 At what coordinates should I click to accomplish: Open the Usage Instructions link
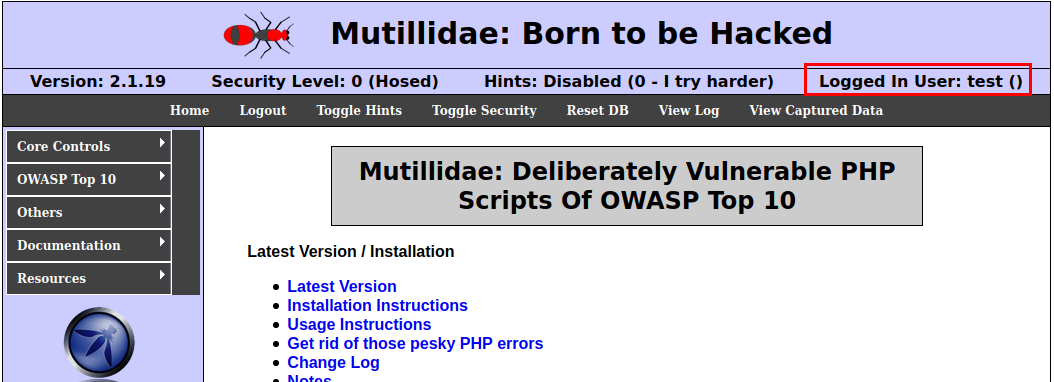click(360, 324)
